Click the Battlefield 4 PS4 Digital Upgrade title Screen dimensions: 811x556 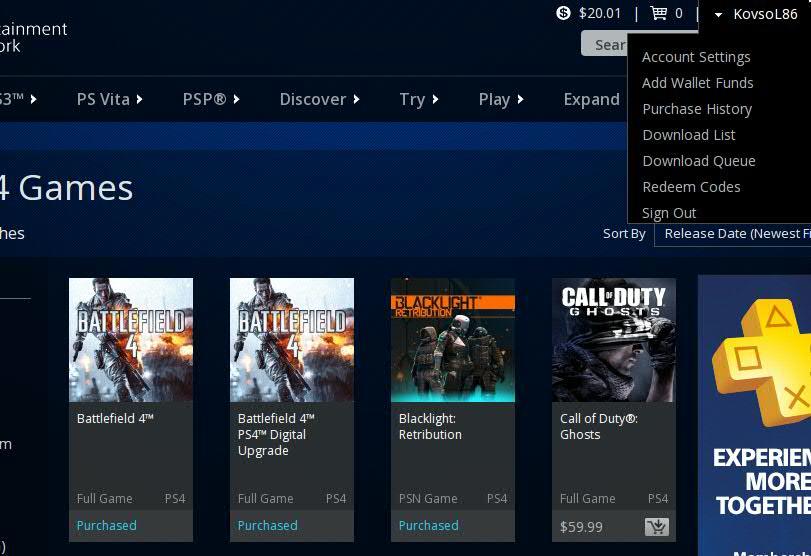[x=276, y=434]
